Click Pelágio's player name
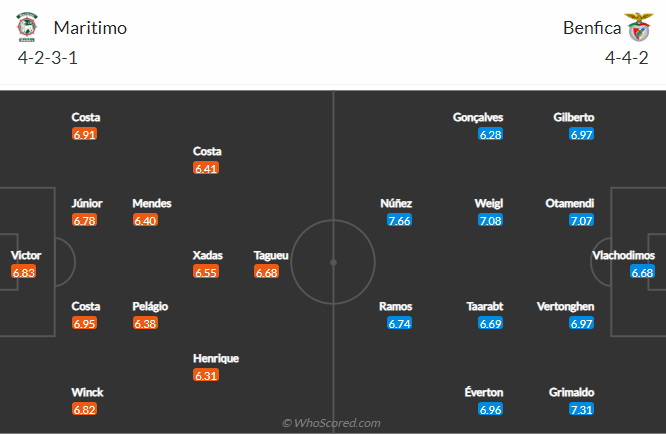Viewport: 666px width, 434px height. [x=151, y=306]
